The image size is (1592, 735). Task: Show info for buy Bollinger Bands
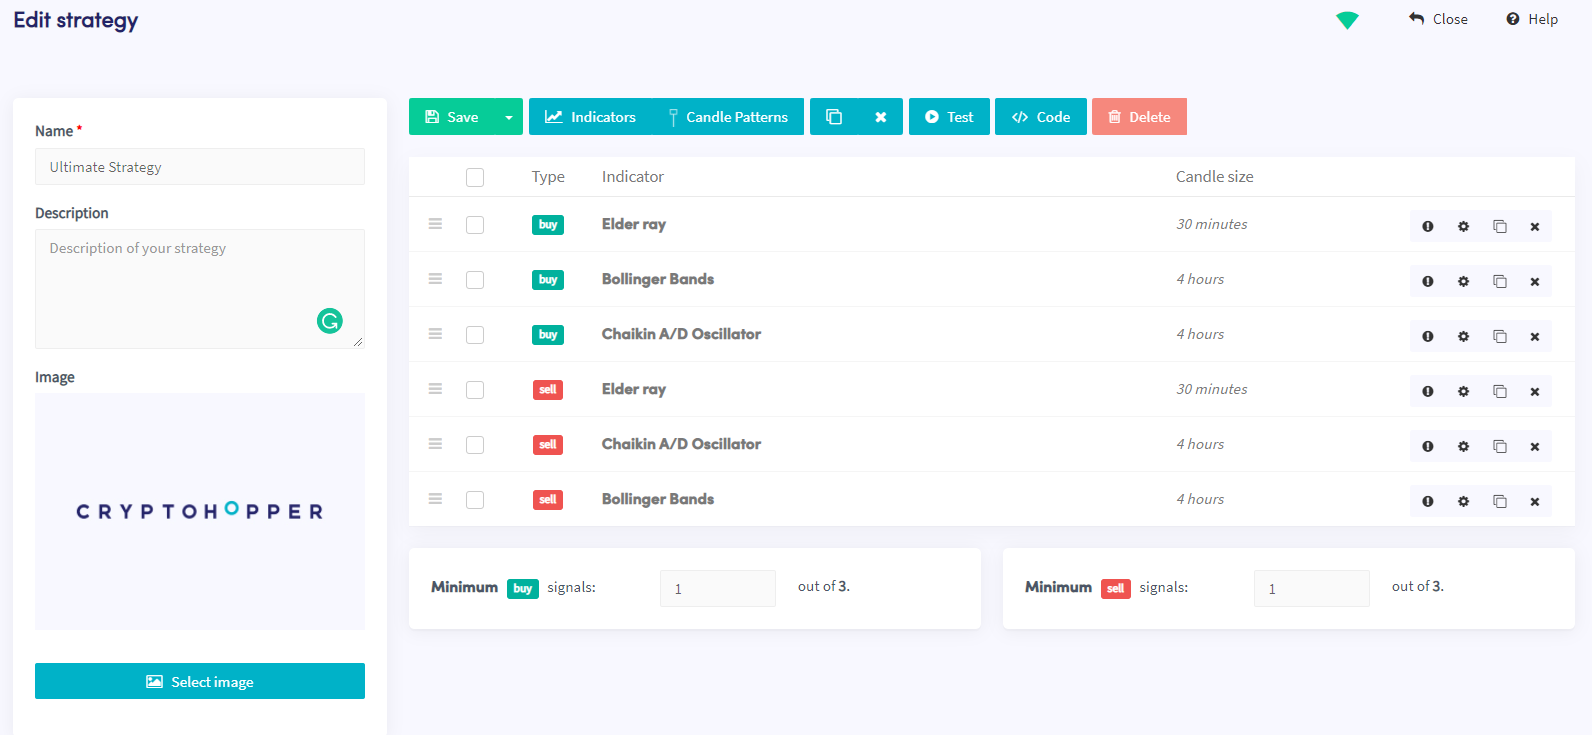click(1428, 281)
